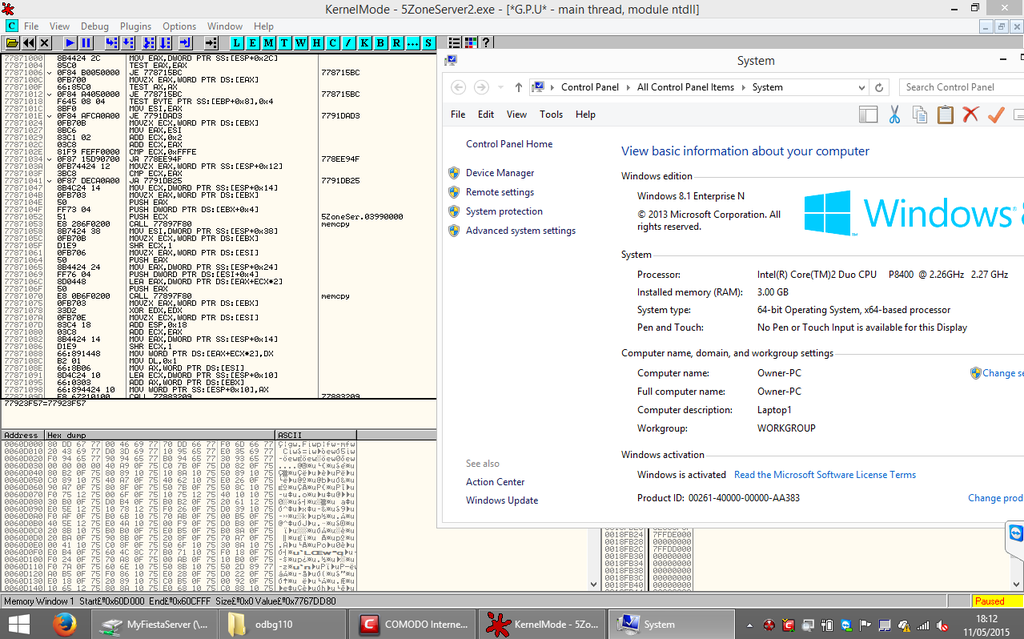Click the Pause execution toolbar icon
This screenshot has height=639, width=1024.
86,43
